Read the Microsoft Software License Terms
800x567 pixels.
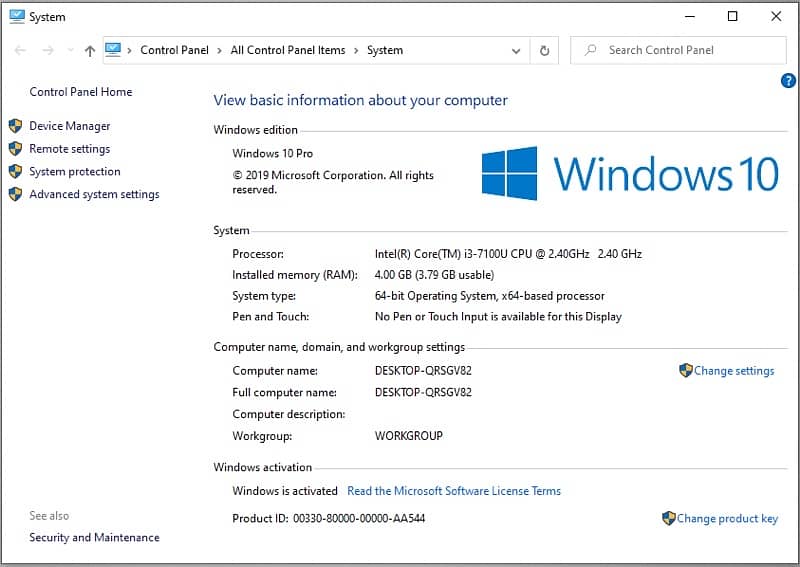coord(453,491)
